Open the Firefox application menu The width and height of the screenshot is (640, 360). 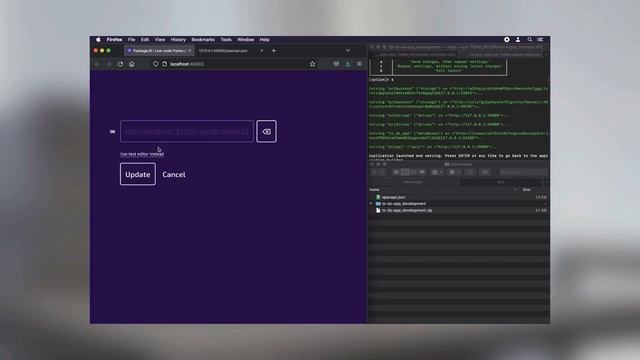[x=114, y=40]
